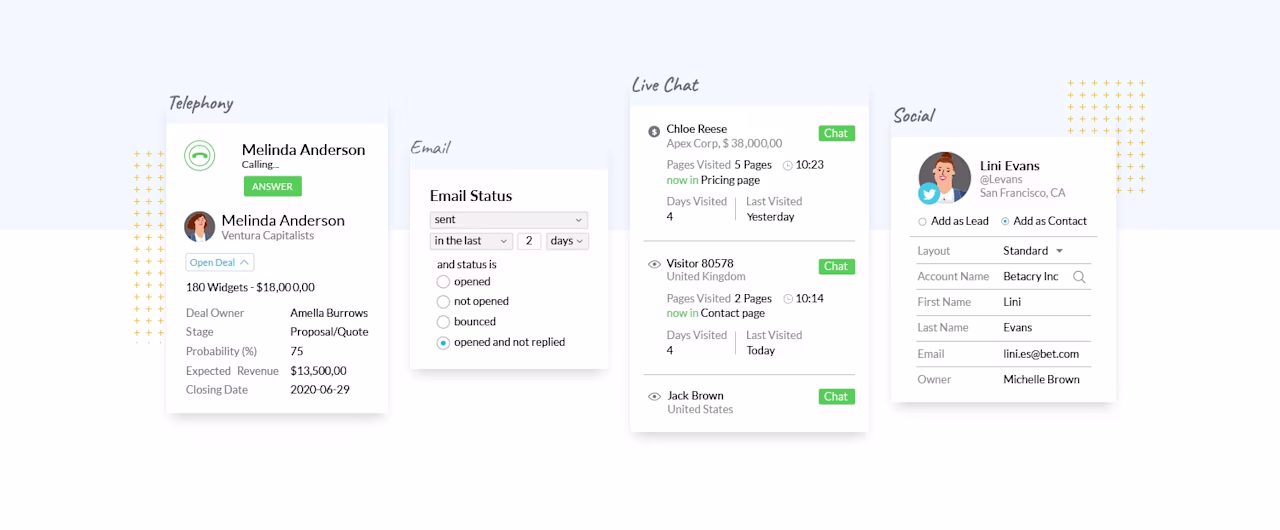Click 'San Francisco, CA' location text

click(x=1023, y=193)
